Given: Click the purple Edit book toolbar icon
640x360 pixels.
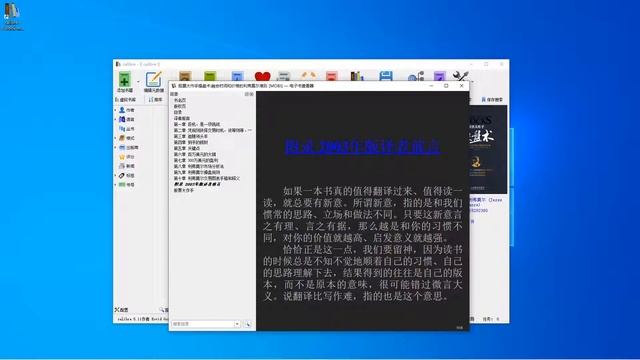Looking at the screenshot, I should tap(440, 76).
